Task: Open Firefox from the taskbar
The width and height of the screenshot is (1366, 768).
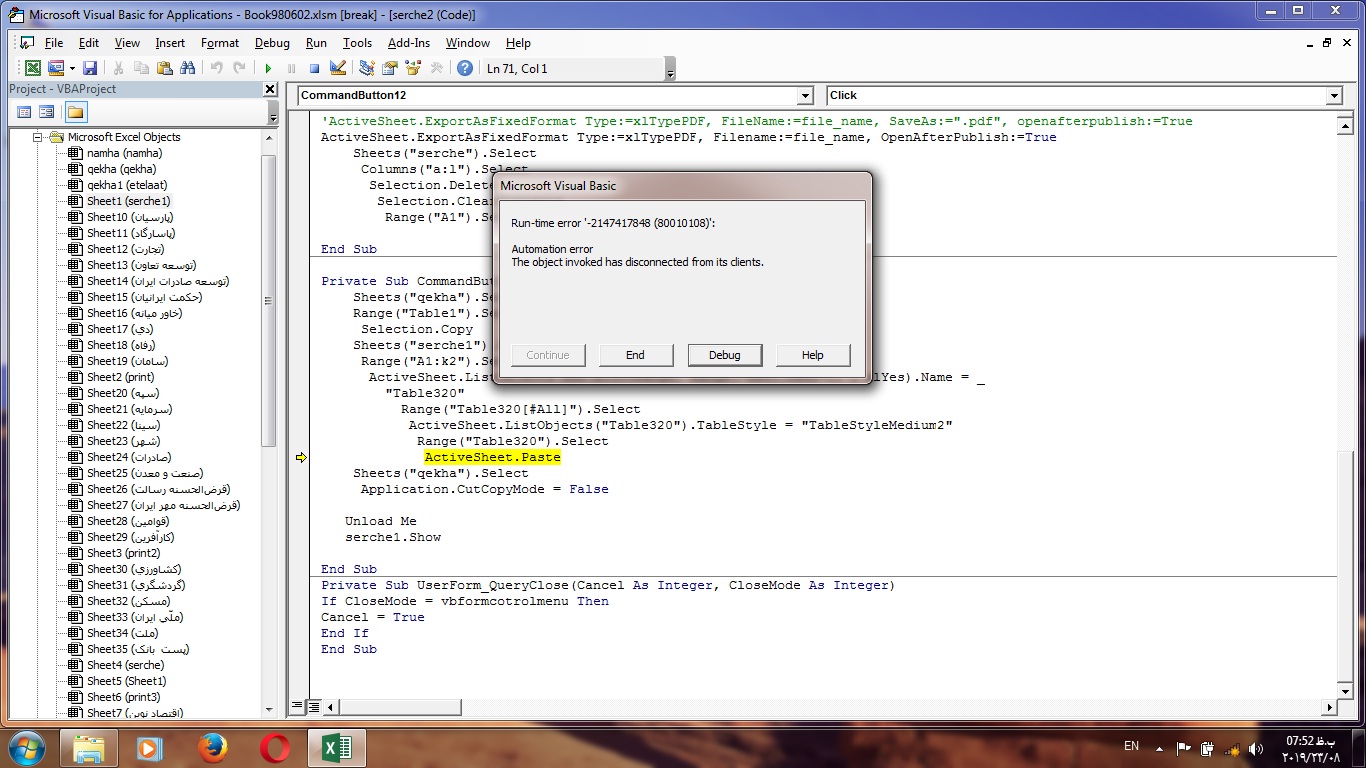Action: pyautogui.click(x=212, y=747)
